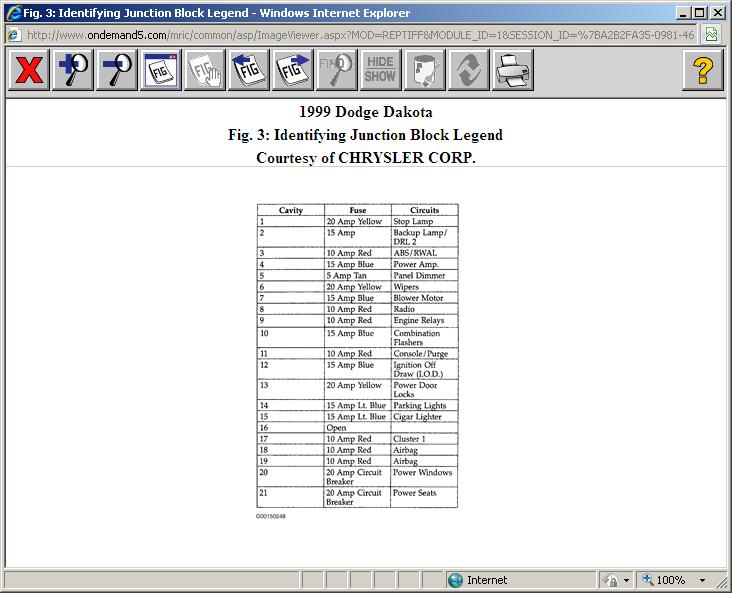Zoom in with the plus magnifier icon
Screen dimensions: 732x593
(x=73, y=70)
